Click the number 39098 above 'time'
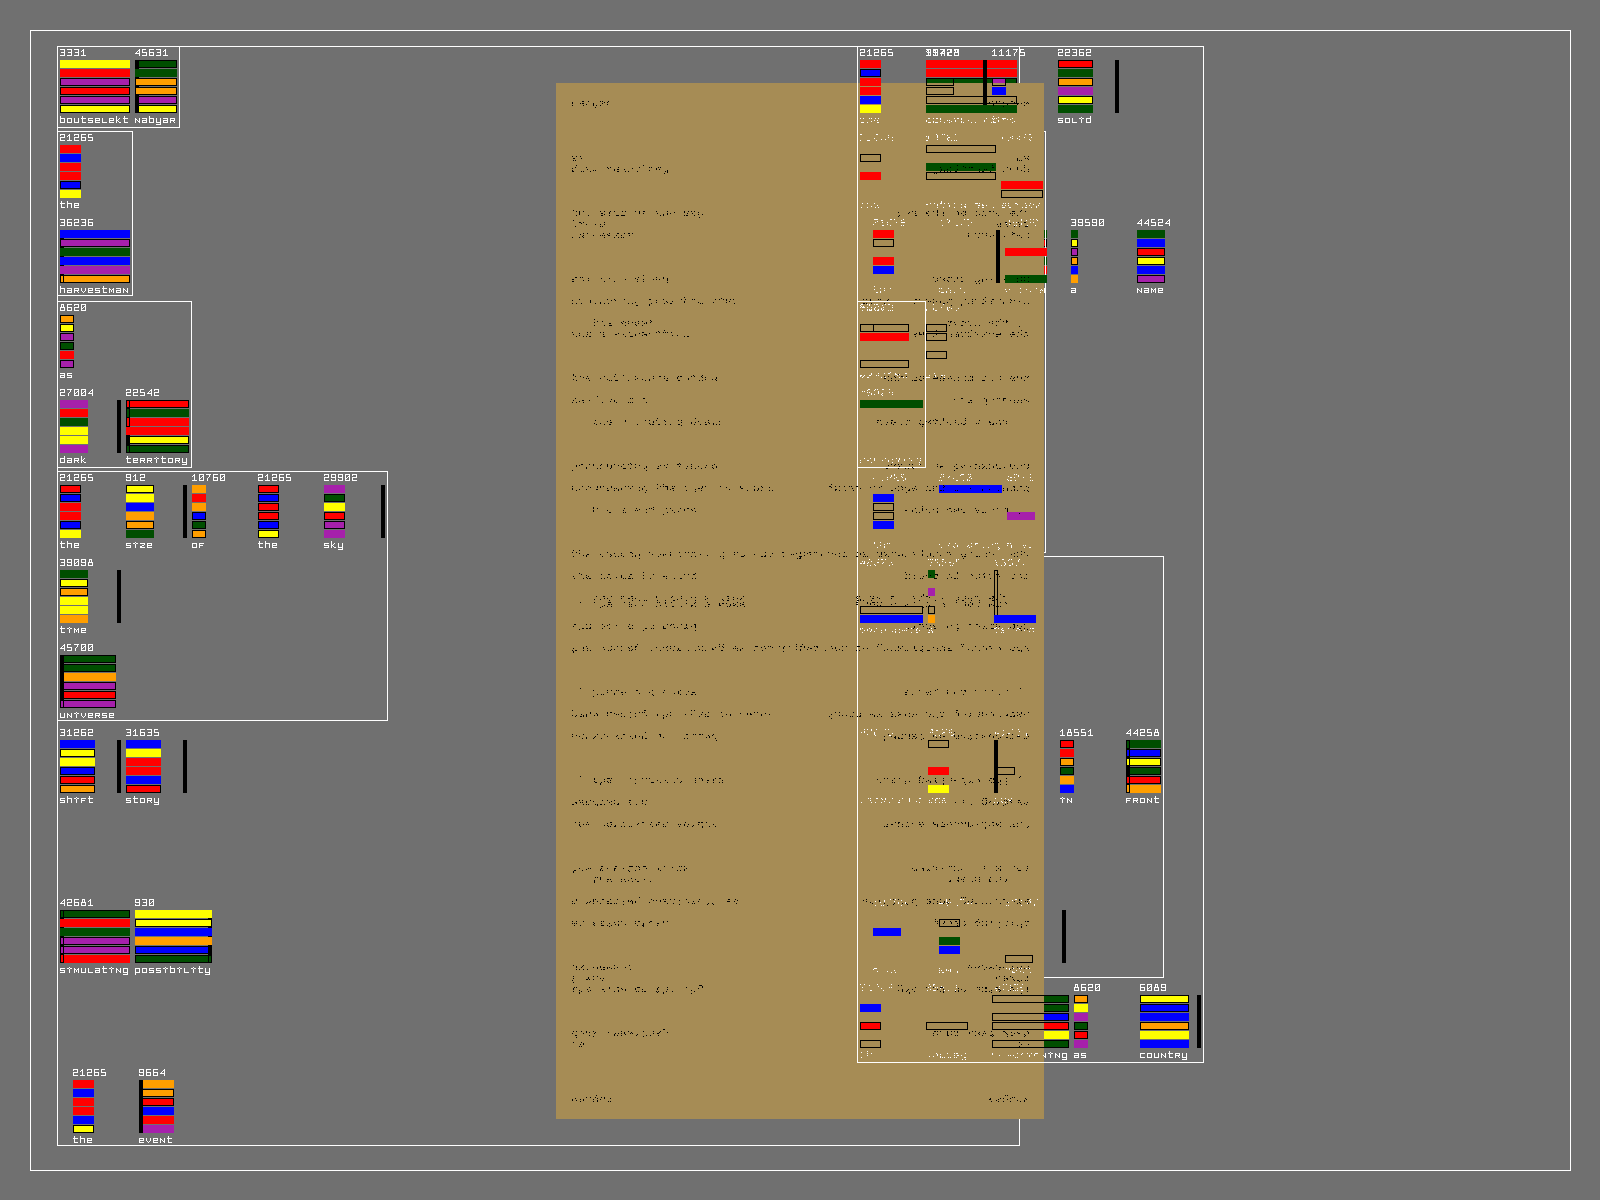Image resolution: width=1600 pixels, height=1200 pixels. [76, 563]
